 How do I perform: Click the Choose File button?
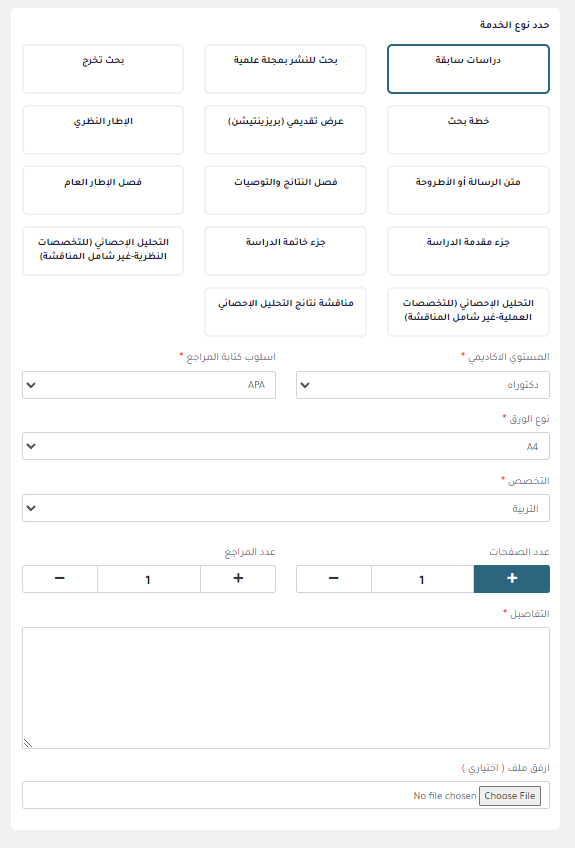[510, 796]
